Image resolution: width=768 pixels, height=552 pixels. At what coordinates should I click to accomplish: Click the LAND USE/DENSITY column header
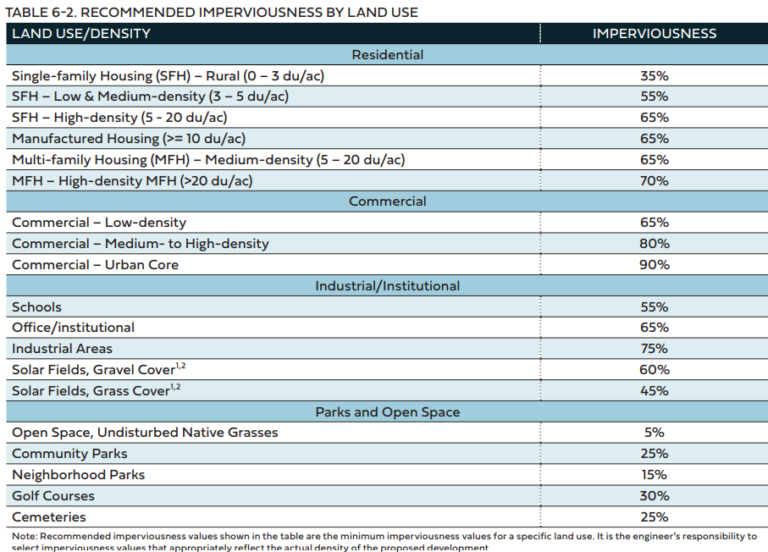[x=81, y=33]
